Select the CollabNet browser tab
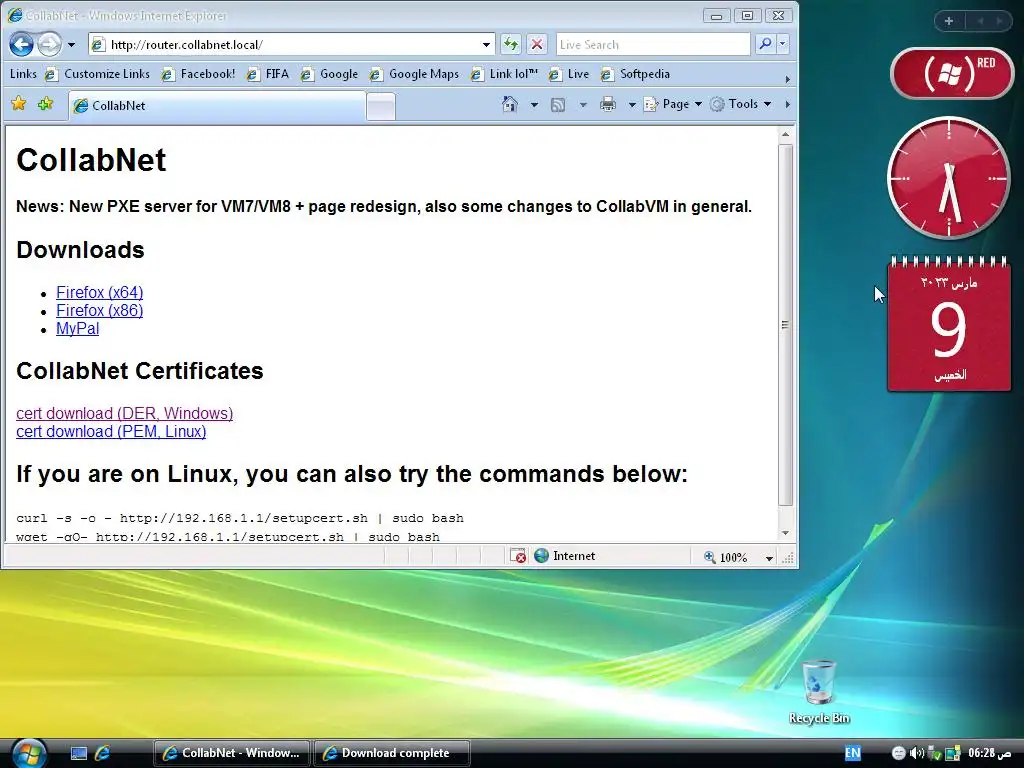The image size is (1024, 768). 217,106
